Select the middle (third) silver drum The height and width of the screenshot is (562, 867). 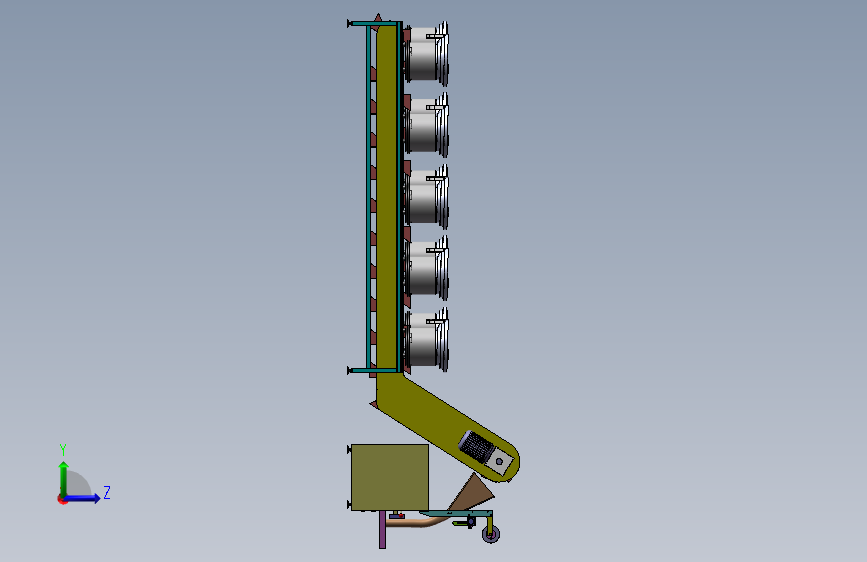click(x=426, y=197)
